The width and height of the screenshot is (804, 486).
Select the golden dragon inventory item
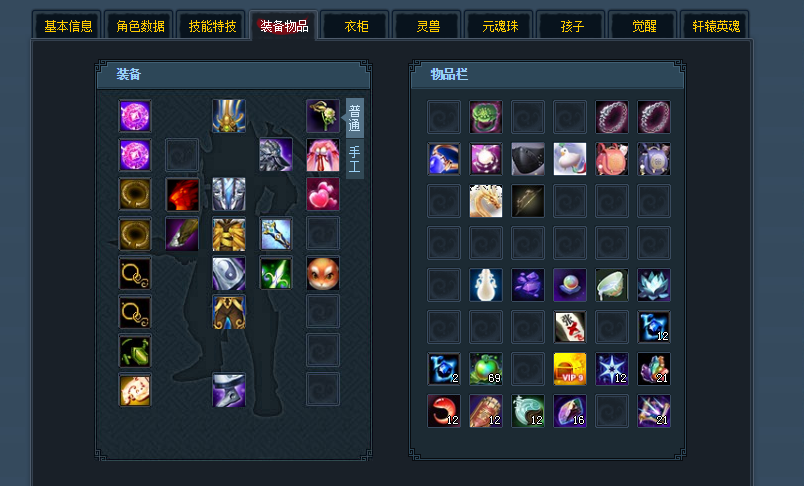[x=486, y=201]
